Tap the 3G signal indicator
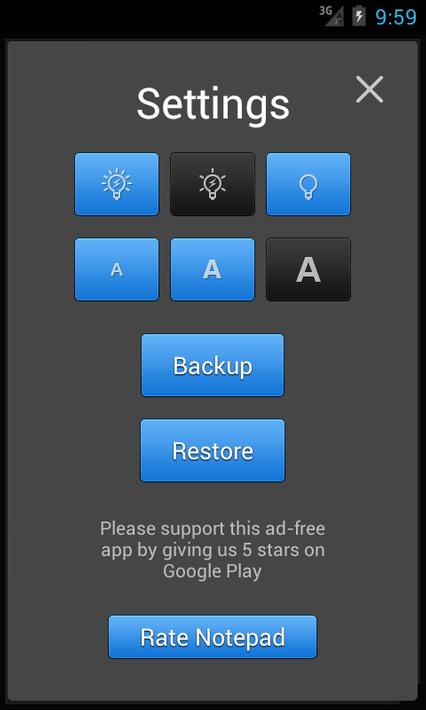426x710 pixels. click(331, 16)
